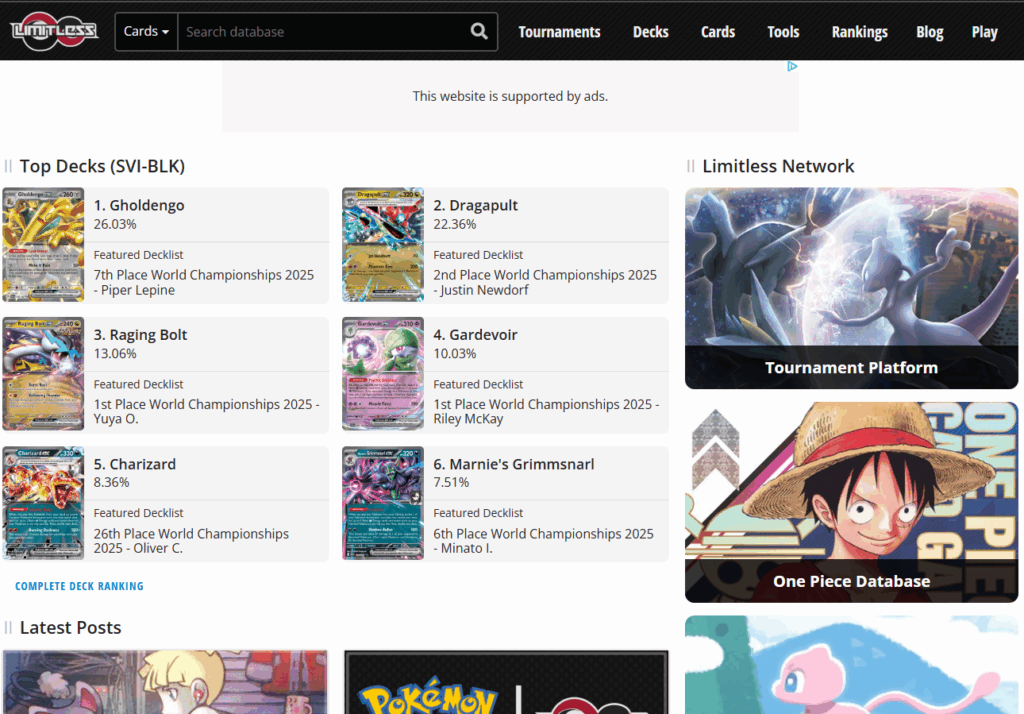Click the 13.06% Raging Bolt share text
Viewport: 1024px width, 714px height.
point(115,353)
